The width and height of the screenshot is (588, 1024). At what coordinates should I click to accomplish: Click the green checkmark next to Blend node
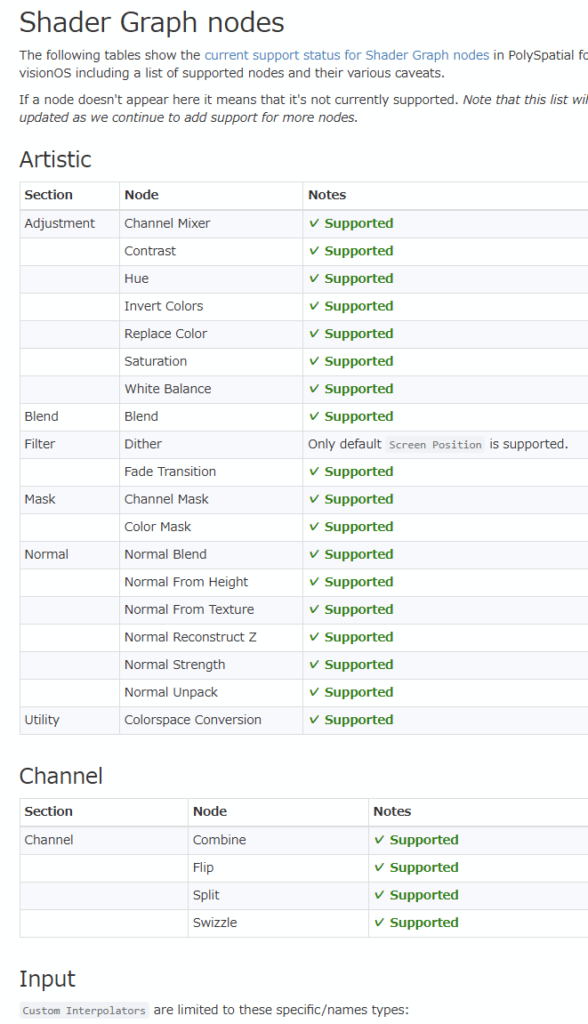pyautogui.click(x=314, y=416)
